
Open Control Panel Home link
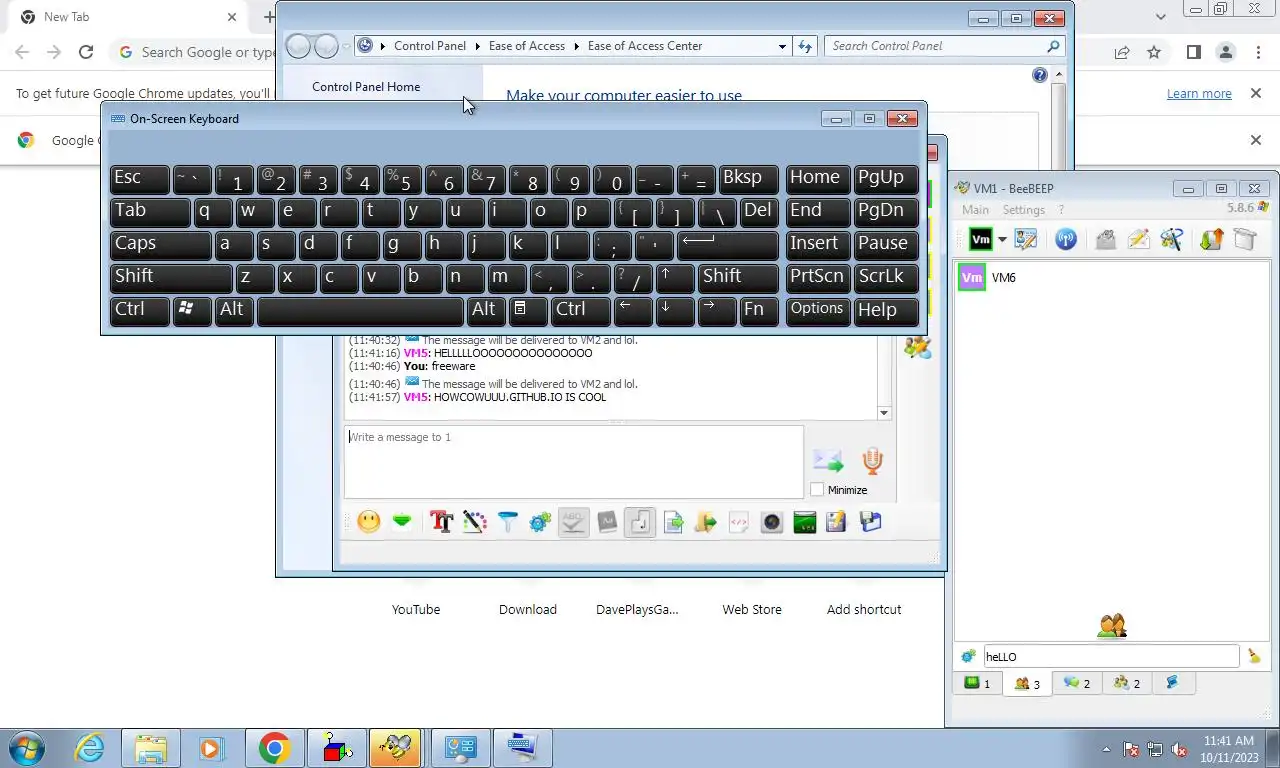(x=366, y=87)
